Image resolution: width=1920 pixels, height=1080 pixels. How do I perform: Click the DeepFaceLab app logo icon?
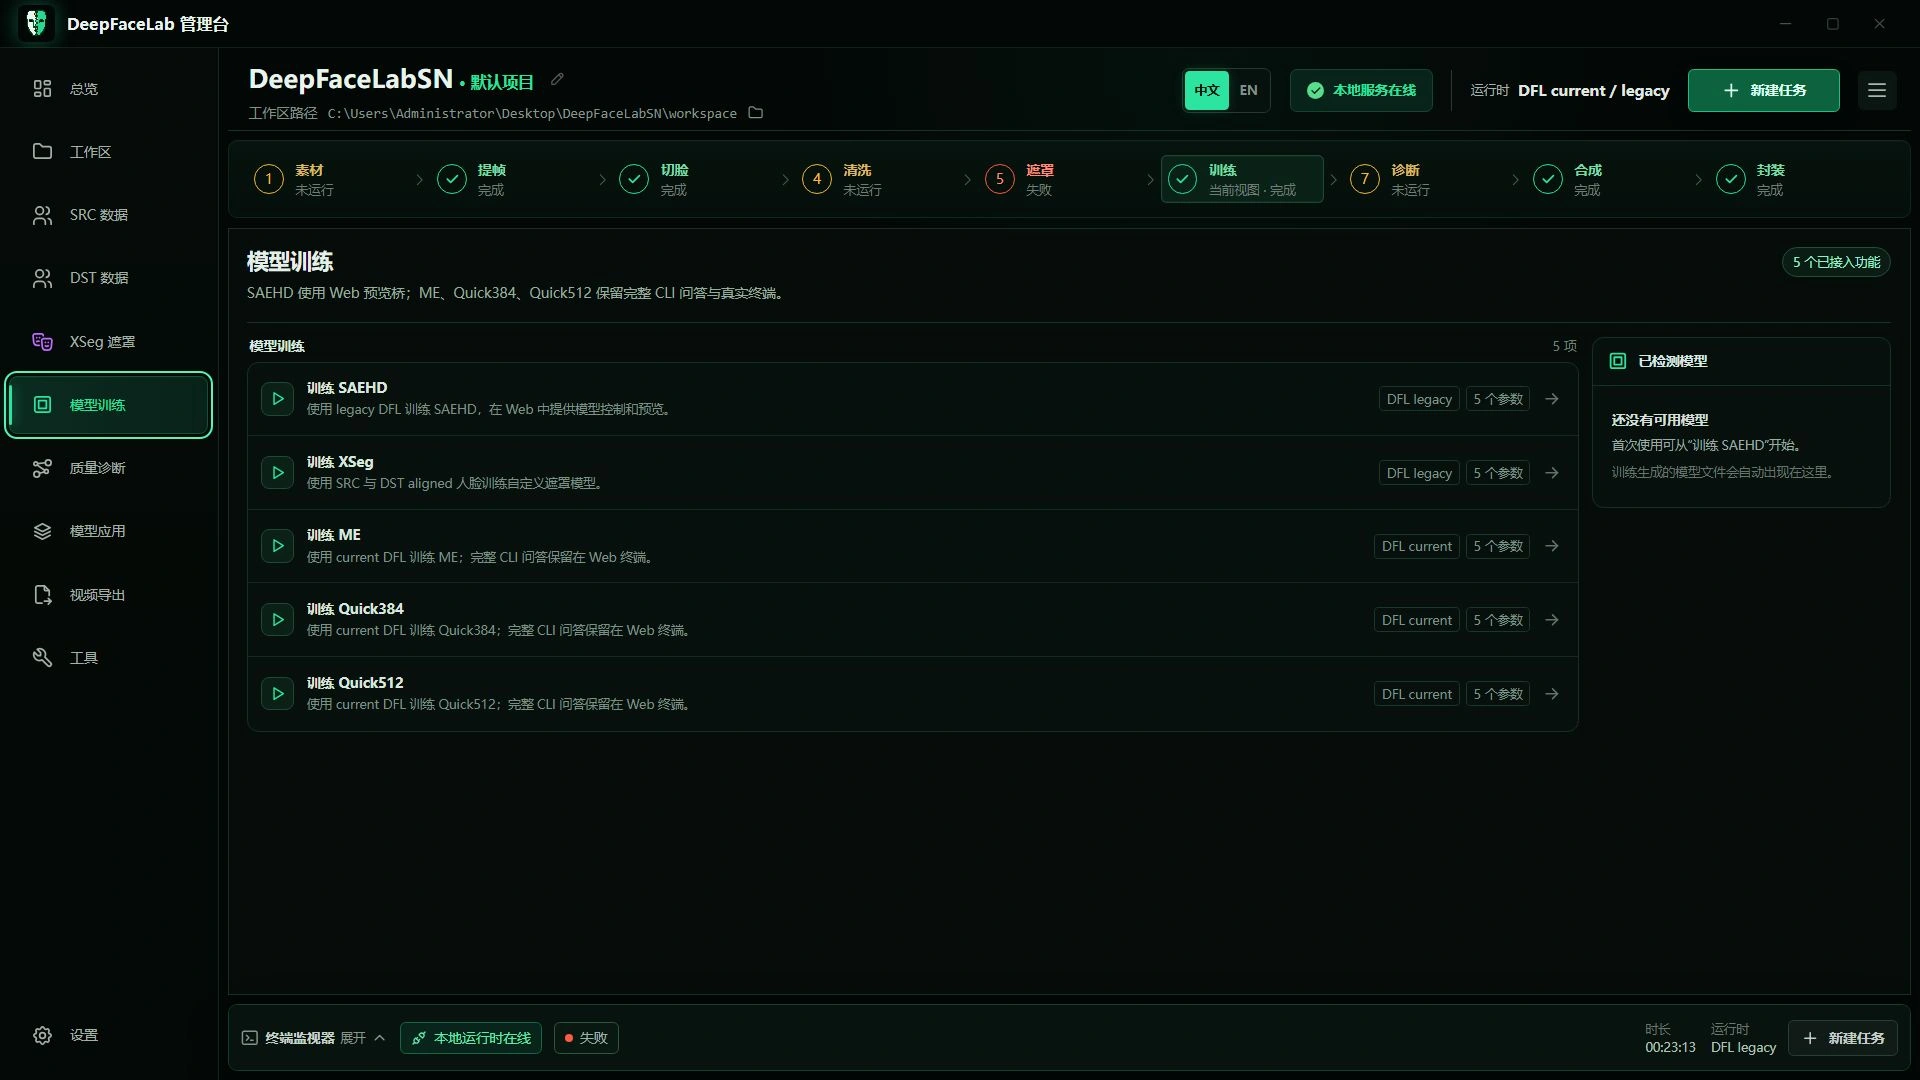[37, 23]
